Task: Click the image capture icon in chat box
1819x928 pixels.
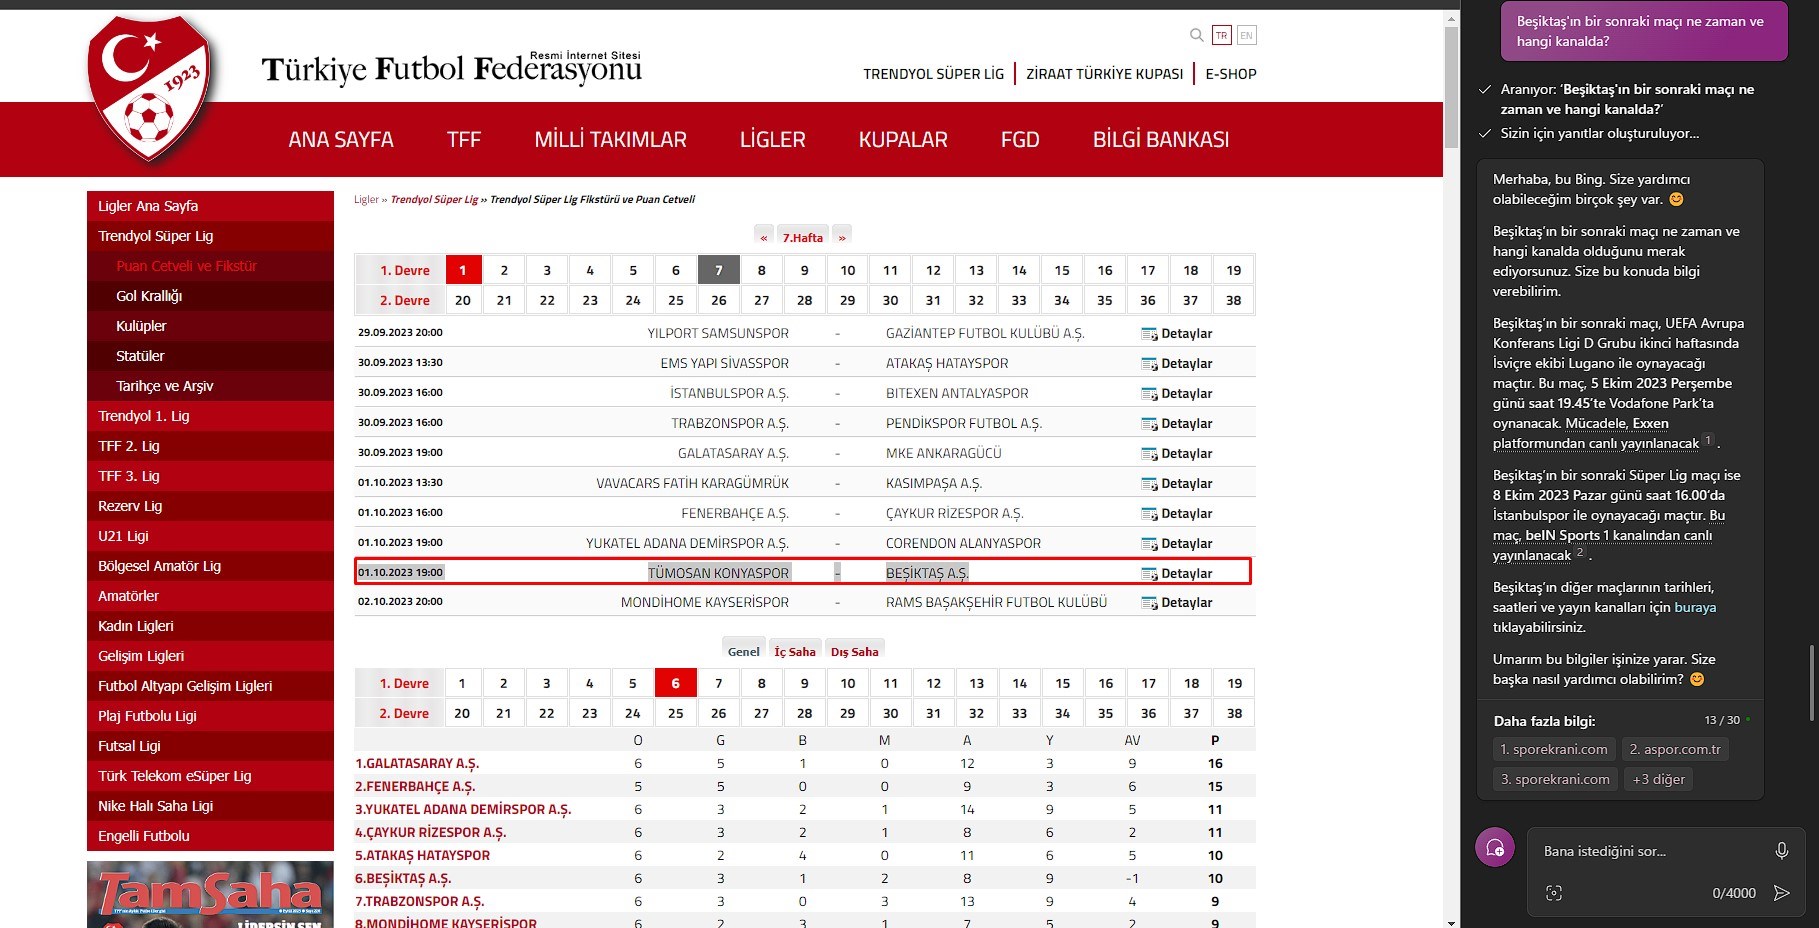Action: (1553, 893)
